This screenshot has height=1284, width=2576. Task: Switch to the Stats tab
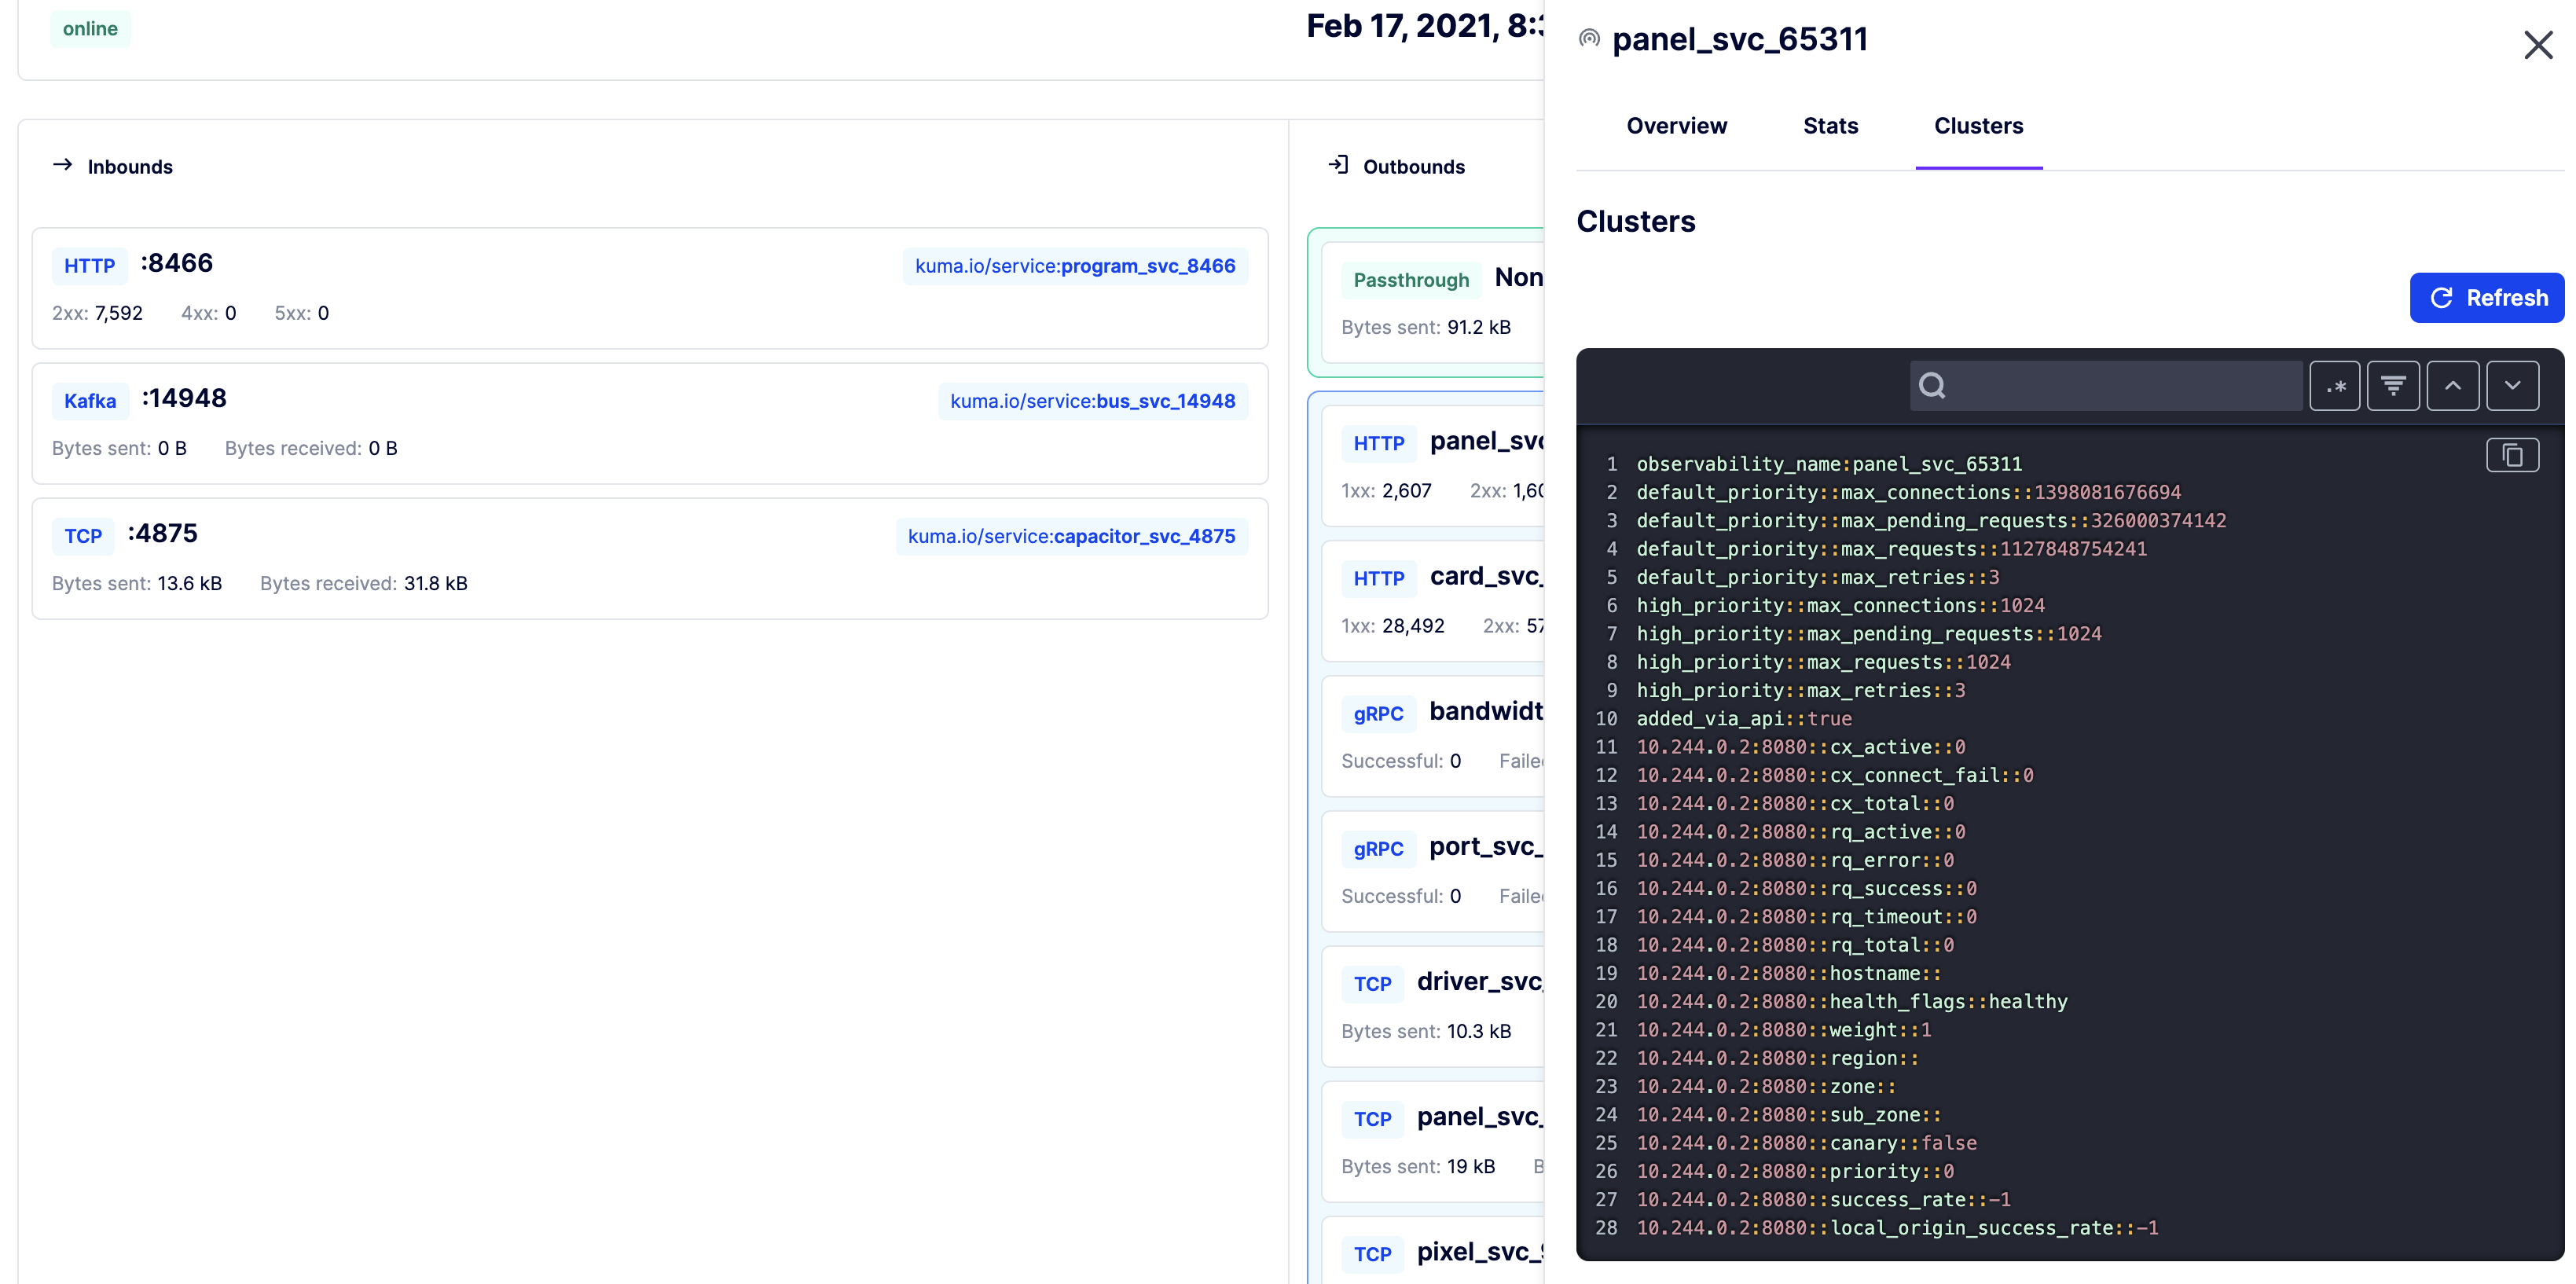[x=1830, y=126]
